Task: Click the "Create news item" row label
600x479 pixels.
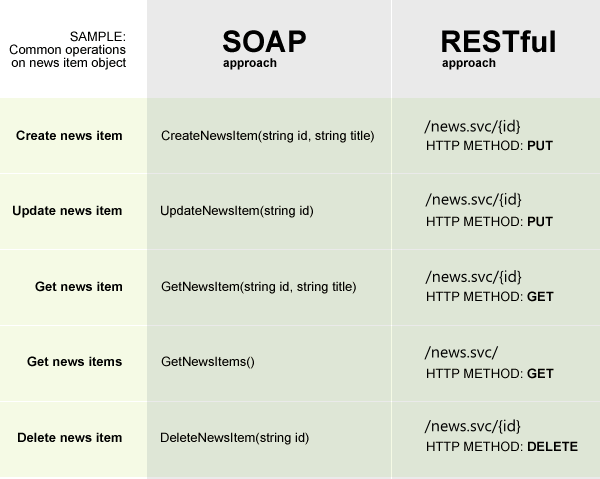Action: coord(69,135)
